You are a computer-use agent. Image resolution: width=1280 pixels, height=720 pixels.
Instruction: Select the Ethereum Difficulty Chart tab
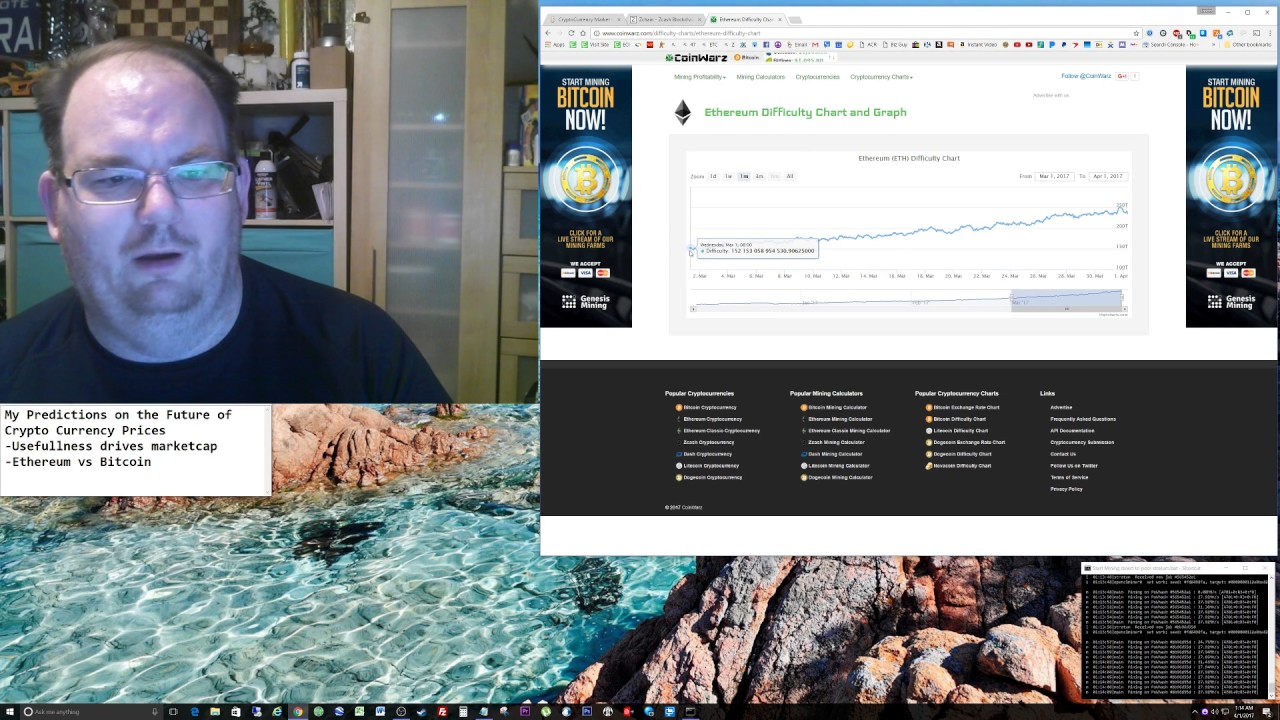[745, 19]
